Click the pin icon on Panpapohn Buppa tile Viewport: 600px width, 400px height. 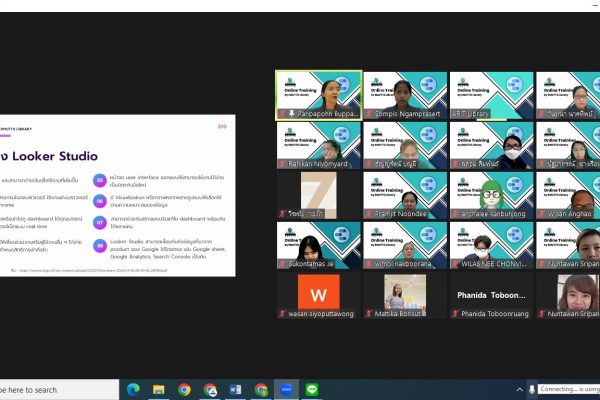pos(292,114)
